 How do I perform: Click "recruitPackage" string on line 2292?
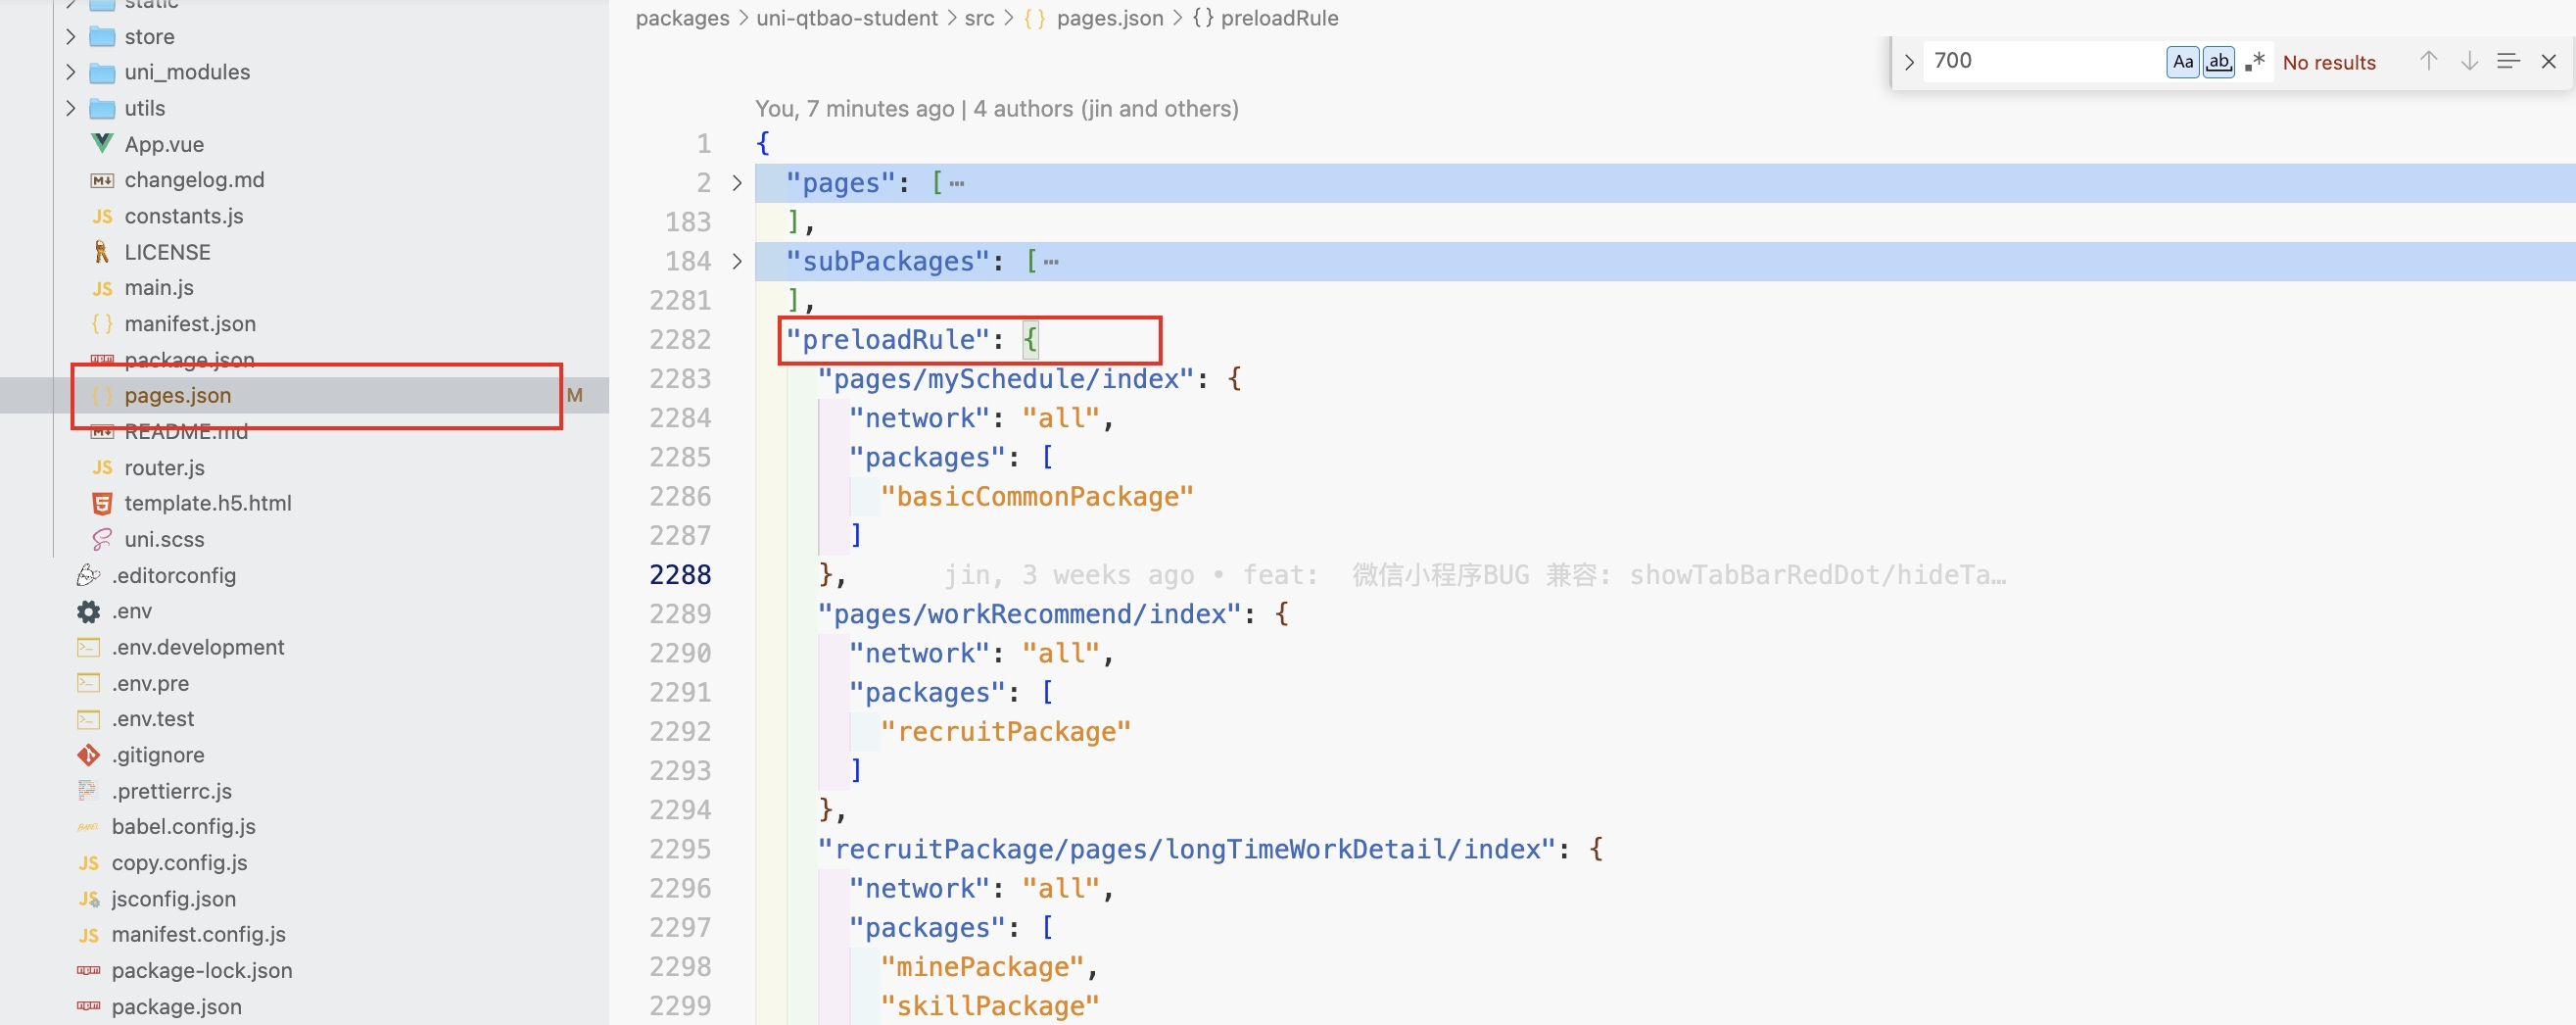click(1005, 732)
